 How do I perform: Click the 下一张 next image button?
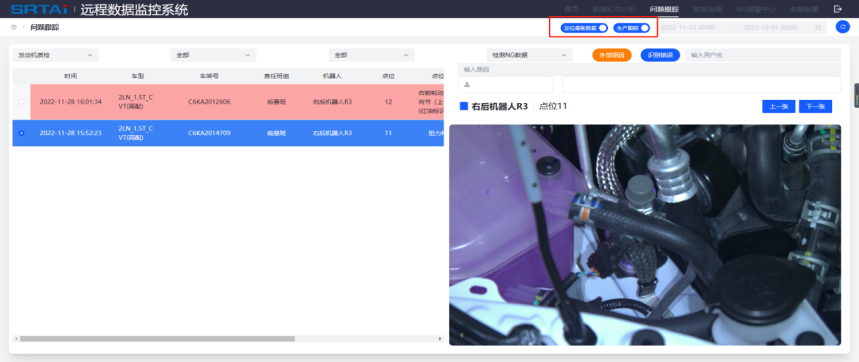(x=815, y=107)
